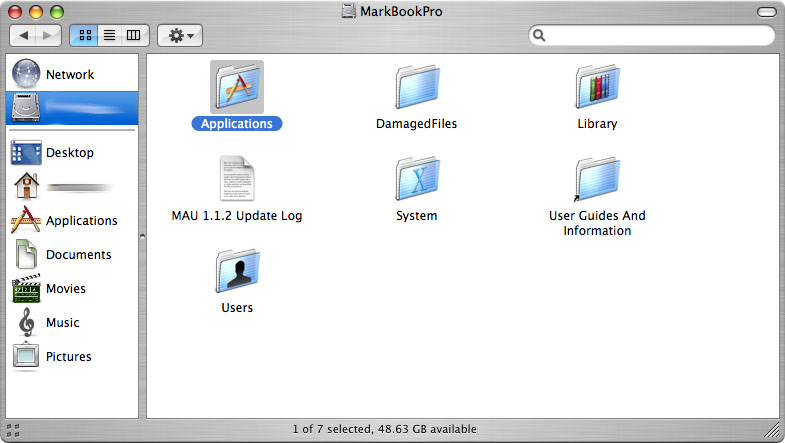Screen dimensions: 785x443
Task: Click the MarkBookPro disk icon in title bar
Action: (348, 11)
